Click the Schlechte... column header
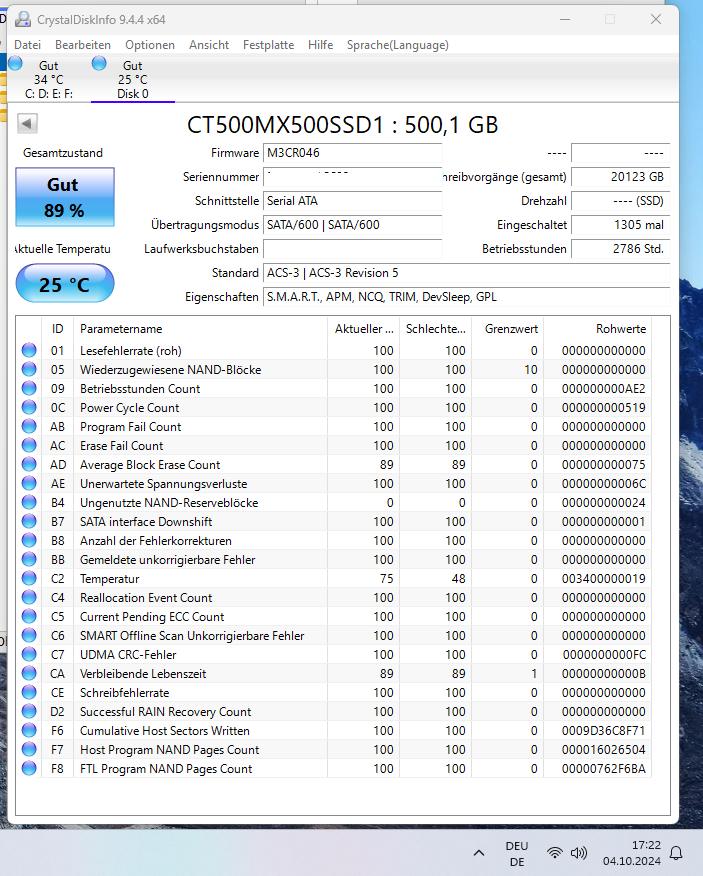Screen dimensions: 703x876 (436, 328)
